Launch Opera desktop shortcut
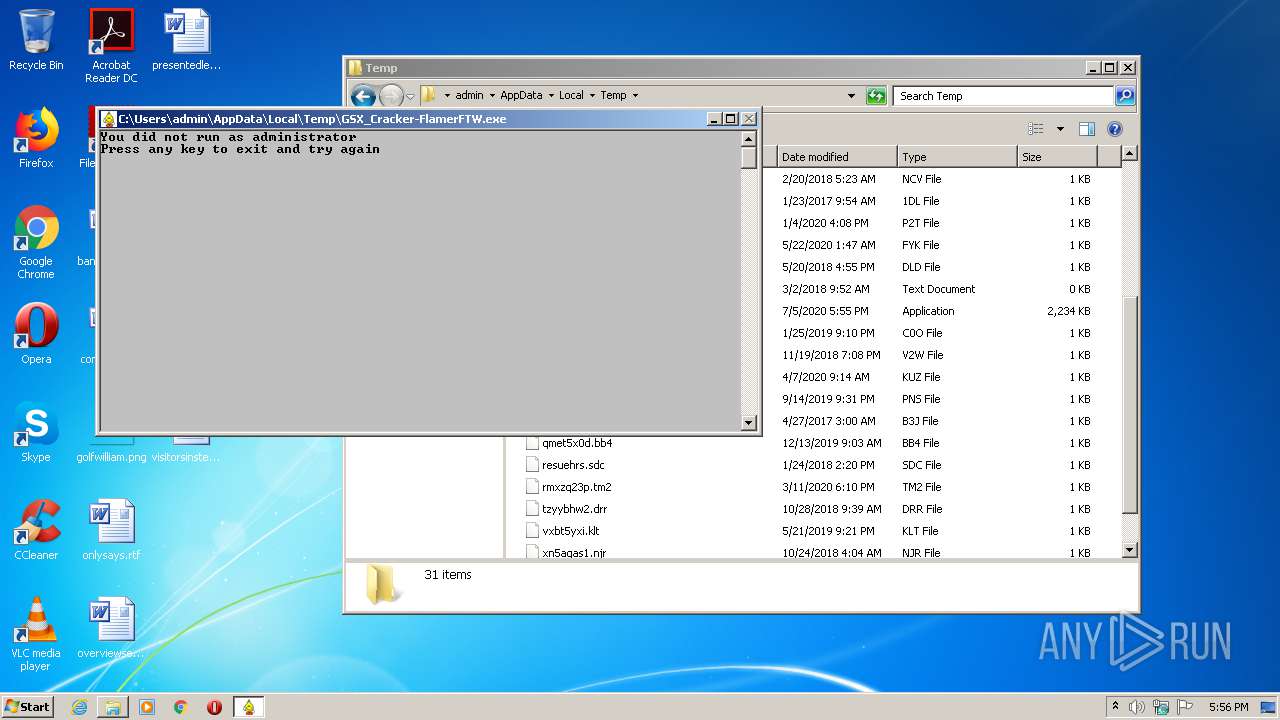 click(x=36, y=334)
